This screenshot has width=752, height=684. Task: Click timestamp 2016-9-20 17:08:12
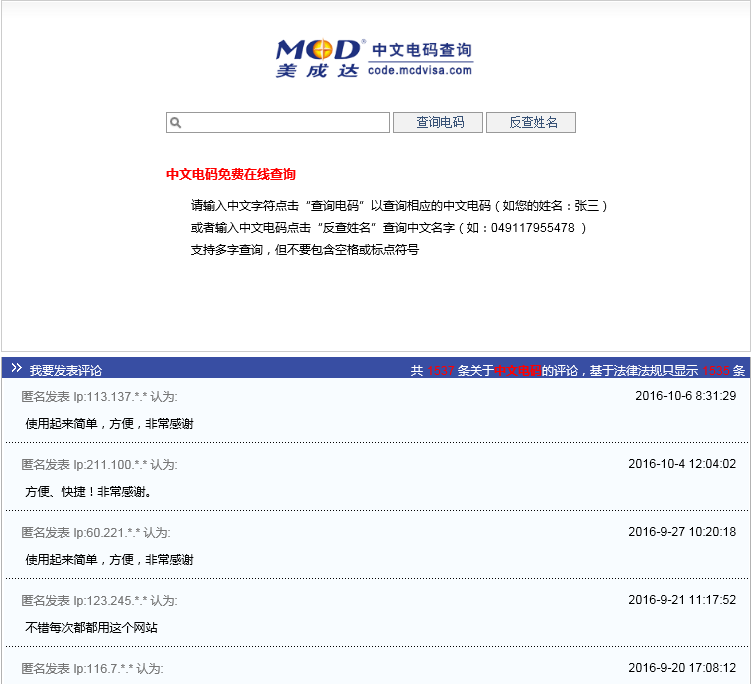(x=682, y=668)
